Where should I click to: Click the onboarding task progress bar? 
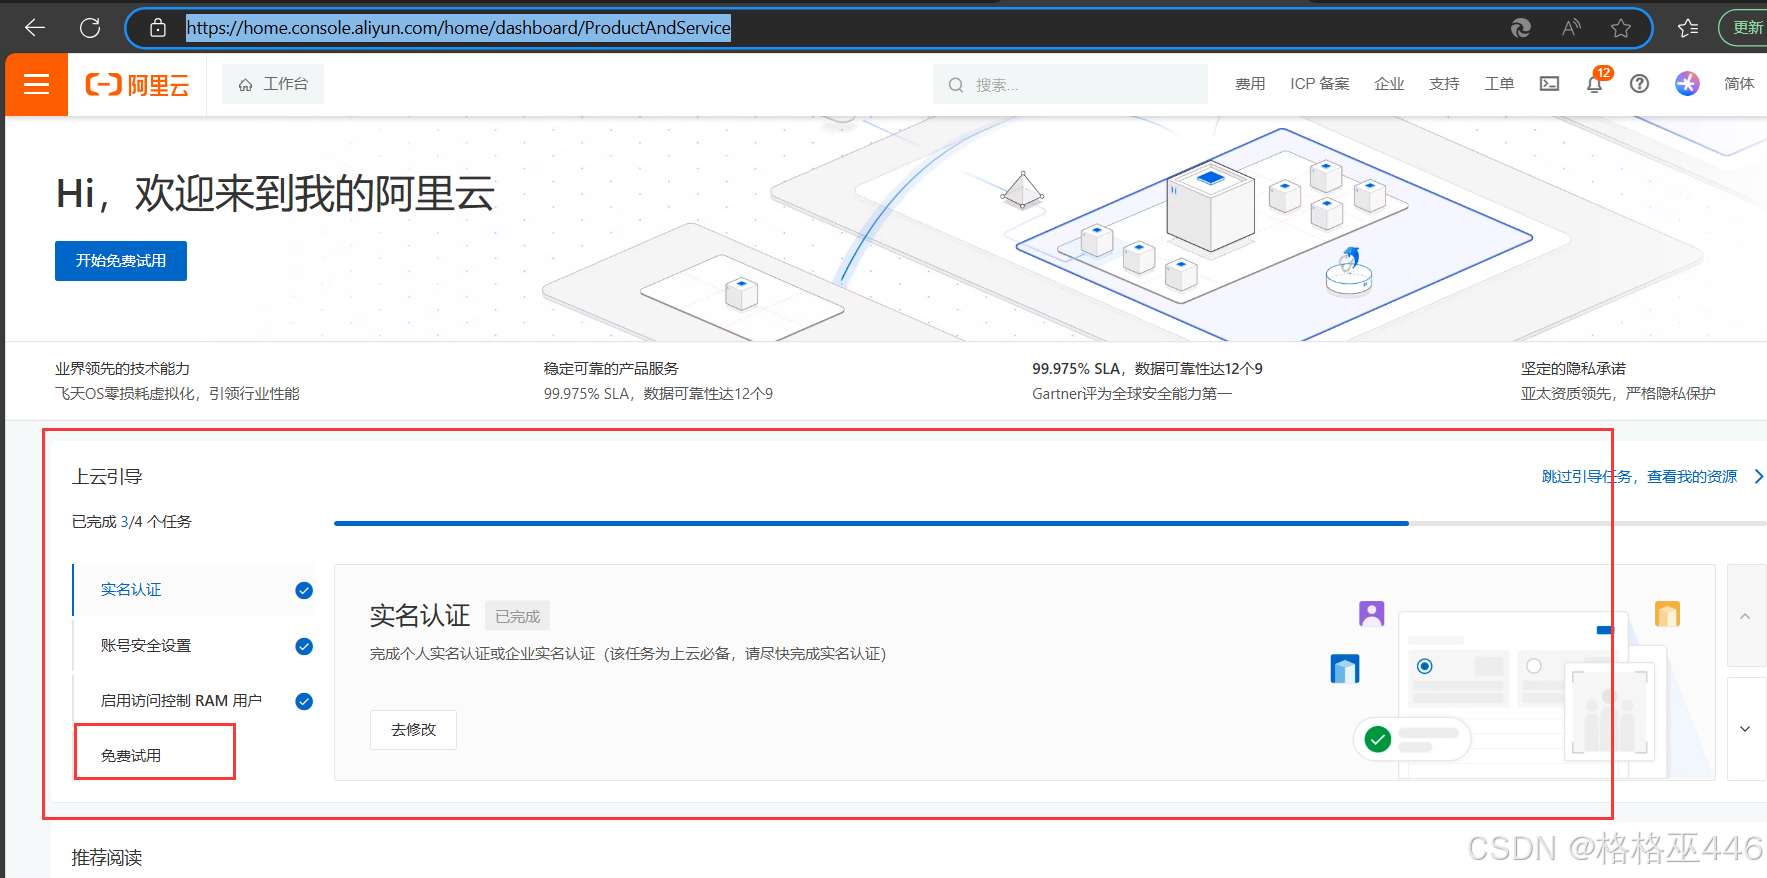pyautogui.click(x=1050, y=523)
